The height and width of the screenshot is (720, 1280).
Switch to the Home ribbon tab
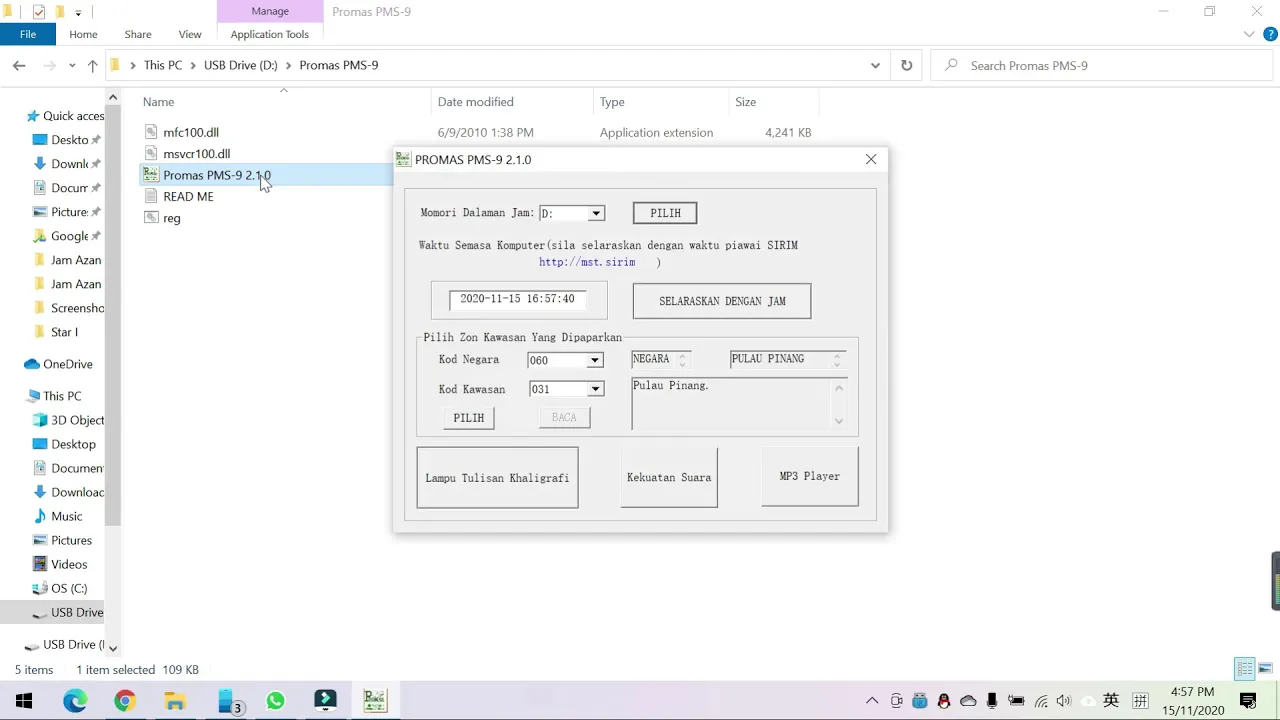[x=83, y=34]
